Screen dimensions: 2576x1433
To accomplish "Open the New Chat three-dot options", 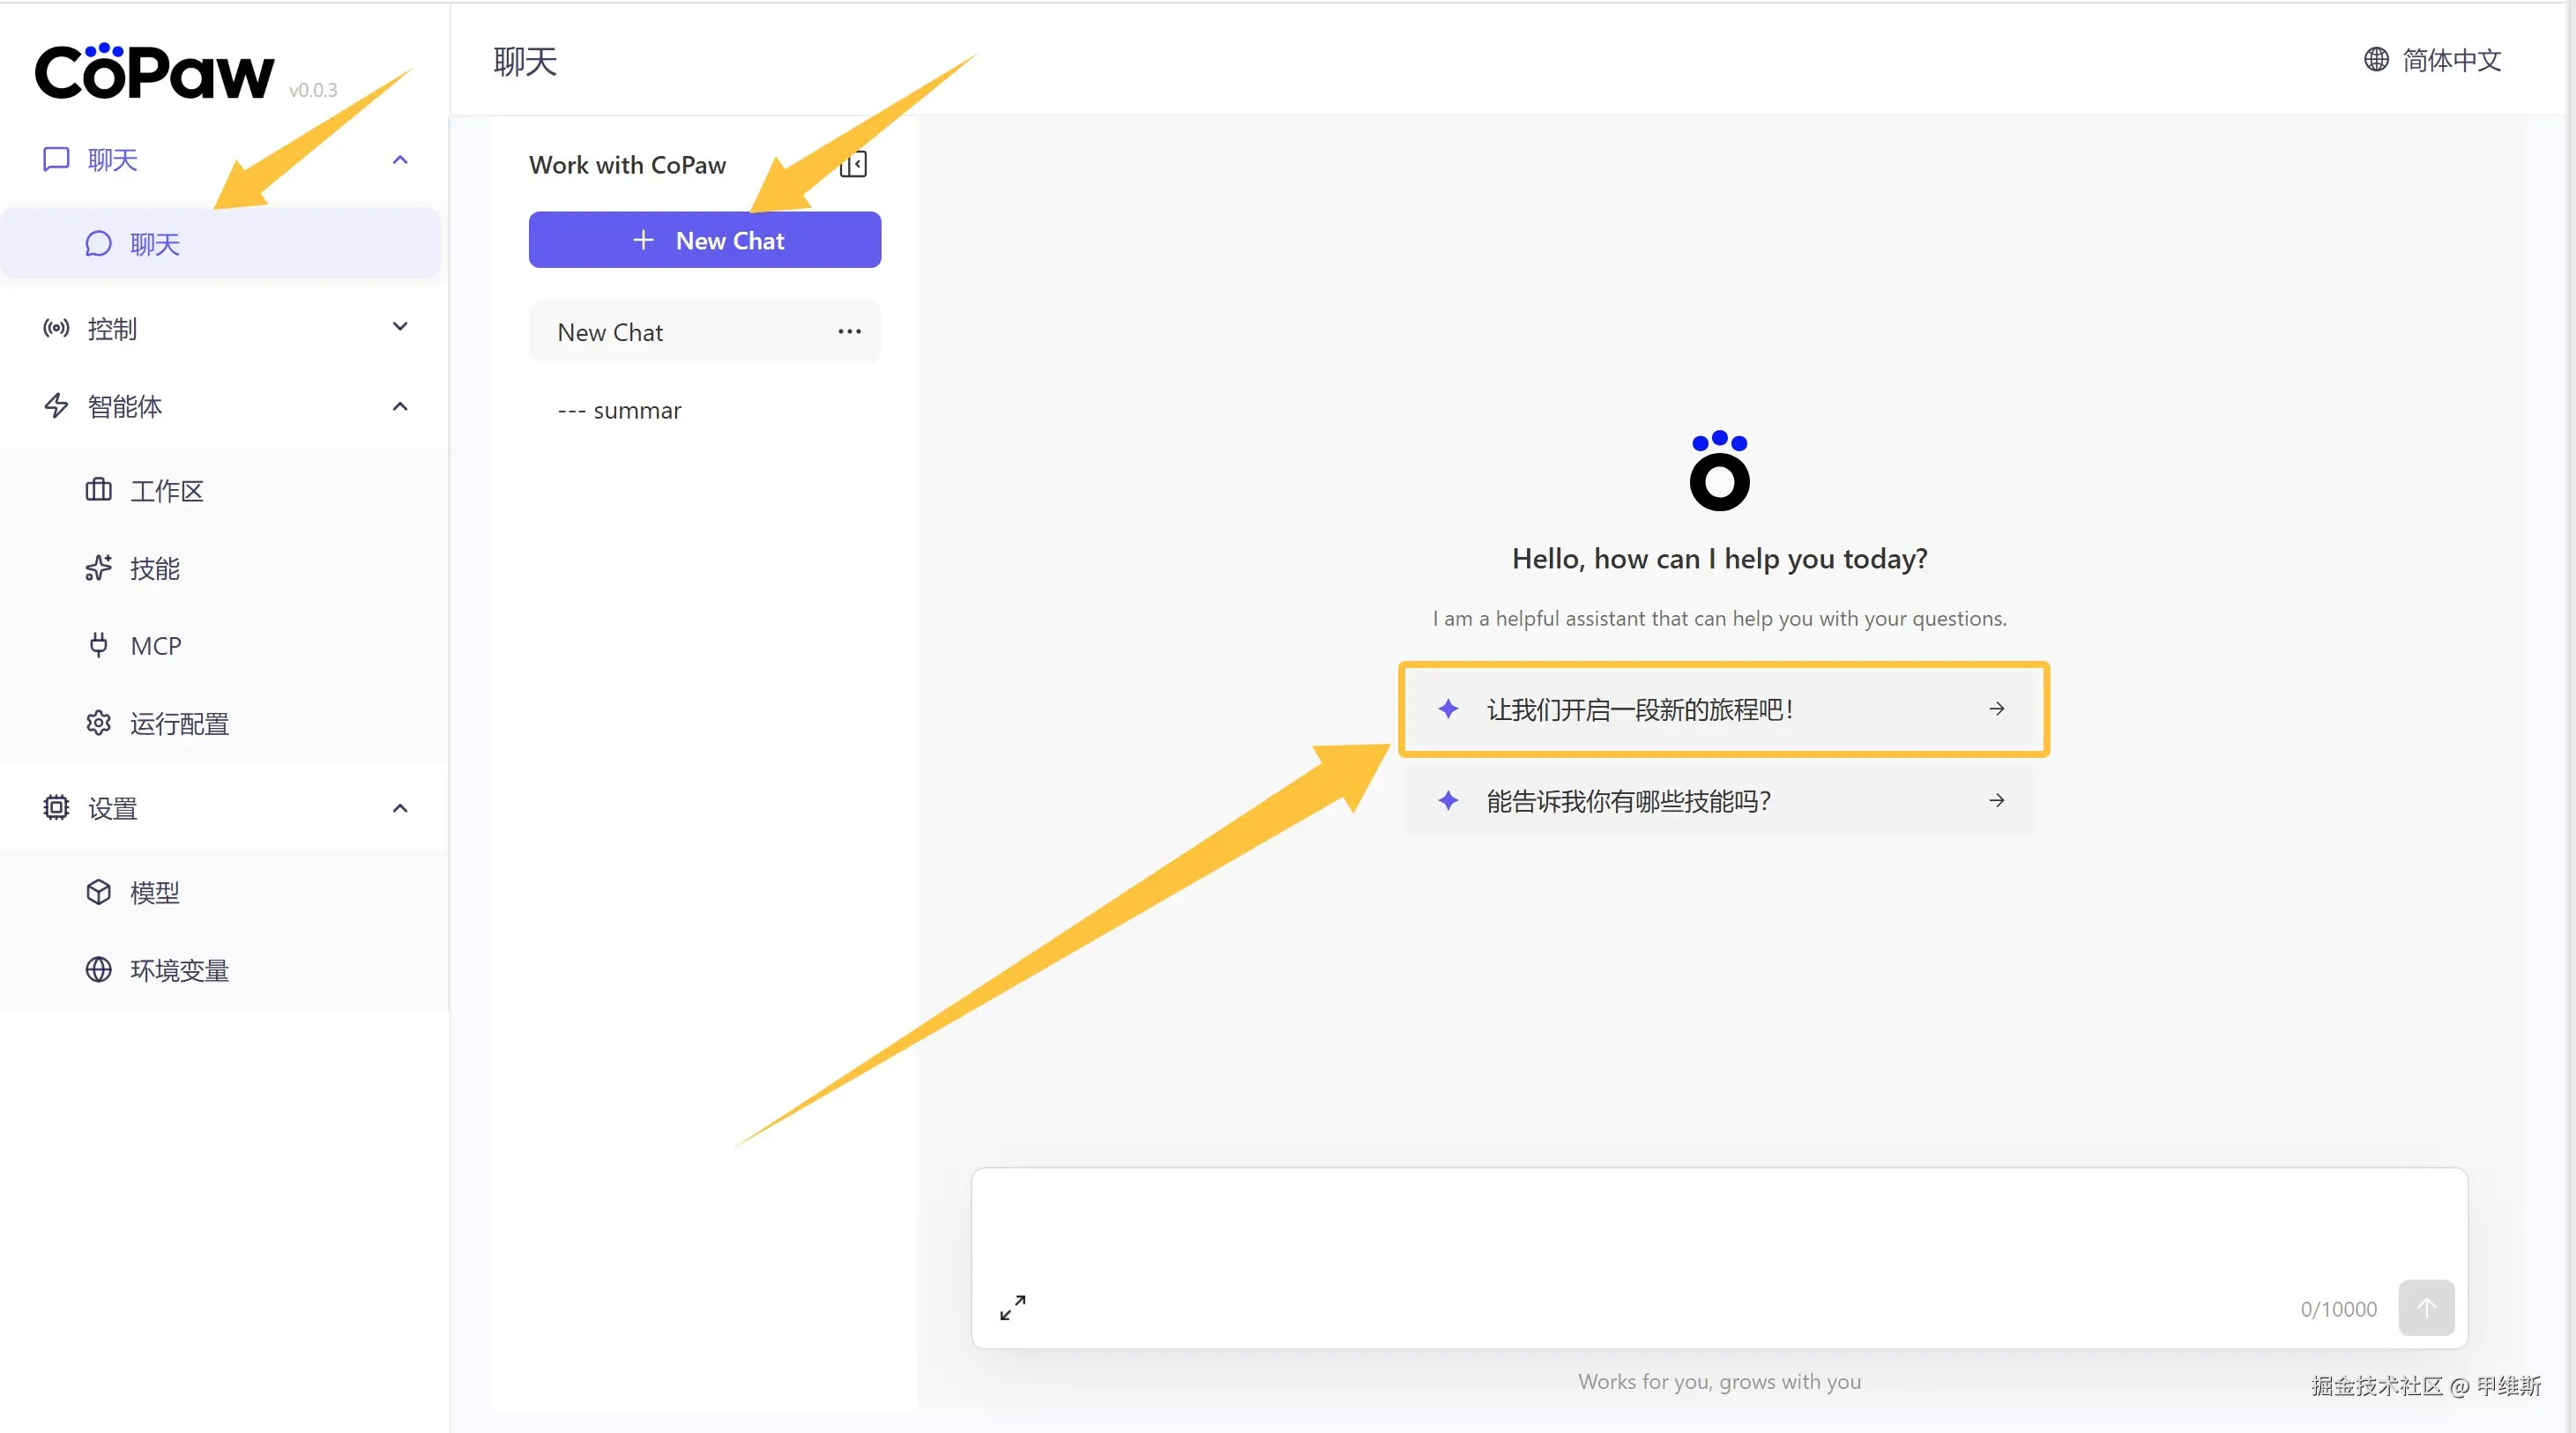I will pos(849,332).
